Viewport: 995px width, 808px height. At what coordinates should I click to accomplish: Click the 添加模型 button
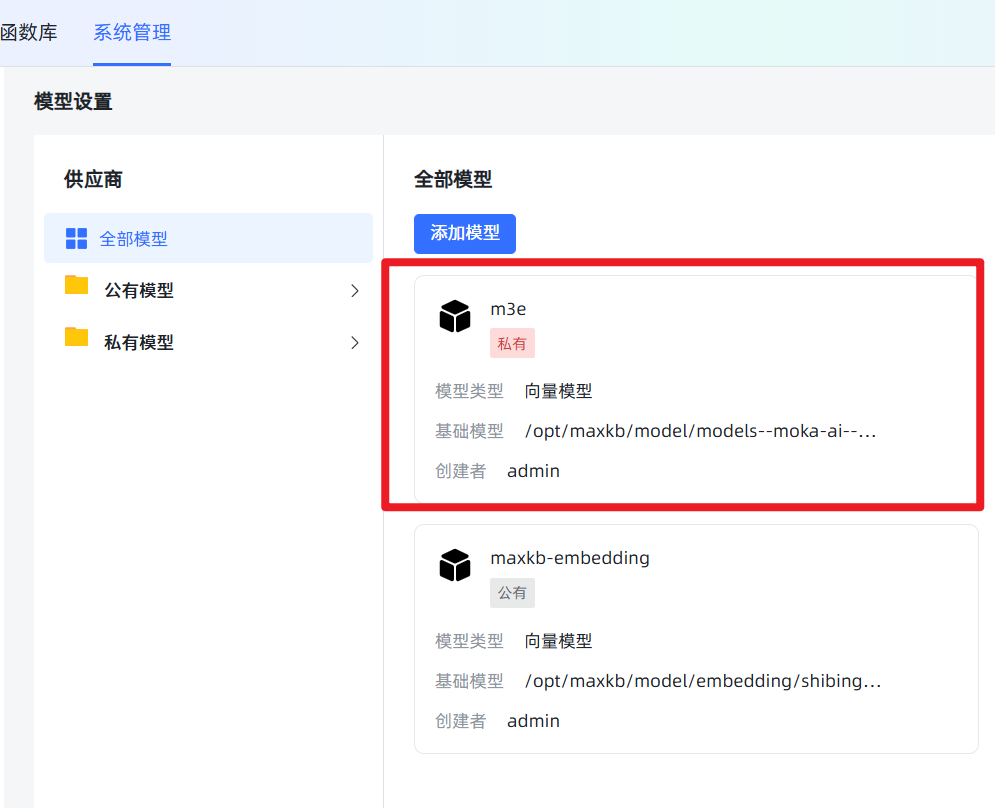(x=465, y=234)
